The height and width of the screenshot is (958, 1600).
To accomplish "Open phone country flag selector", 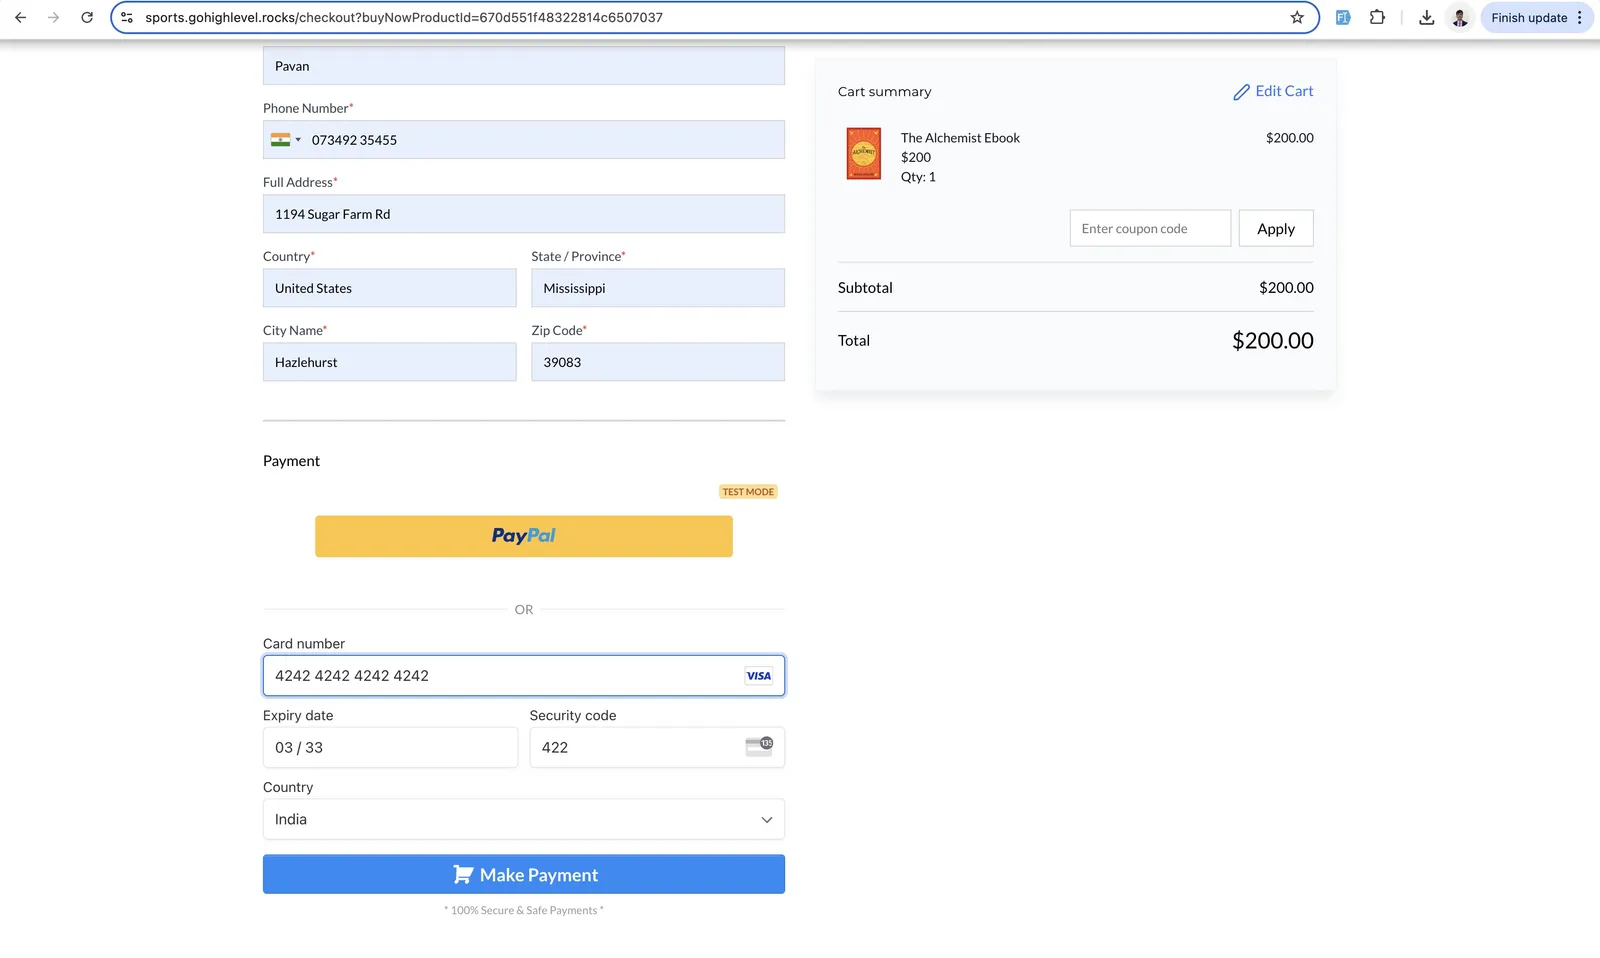I will tap(285, 140).
